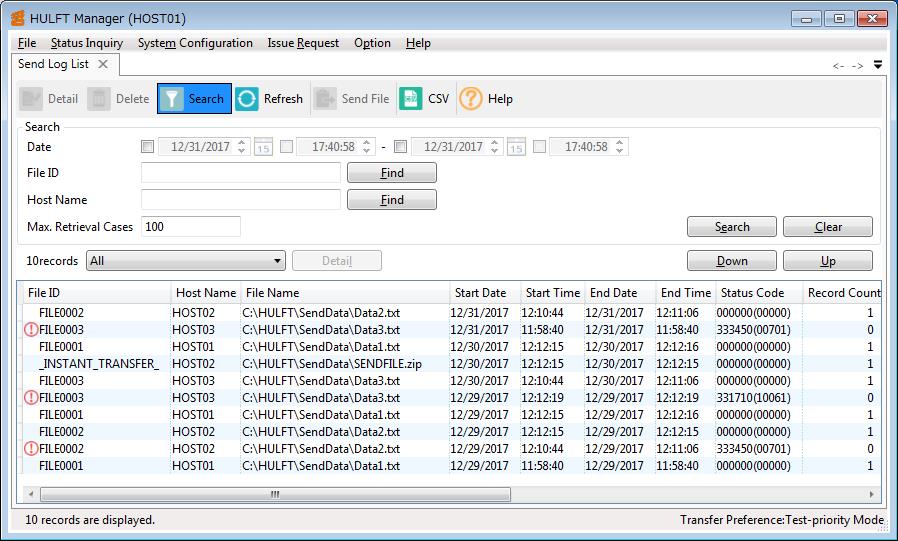The width and height of the screenshot is (898, 541).
Task: Sort by Start Date column header
Action: [485, 293]
